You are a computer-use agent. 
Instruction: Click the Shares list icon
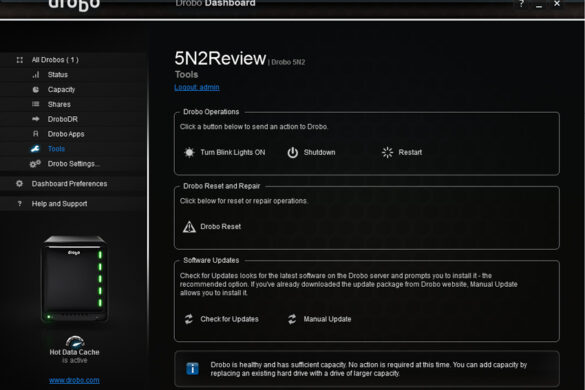35,104
